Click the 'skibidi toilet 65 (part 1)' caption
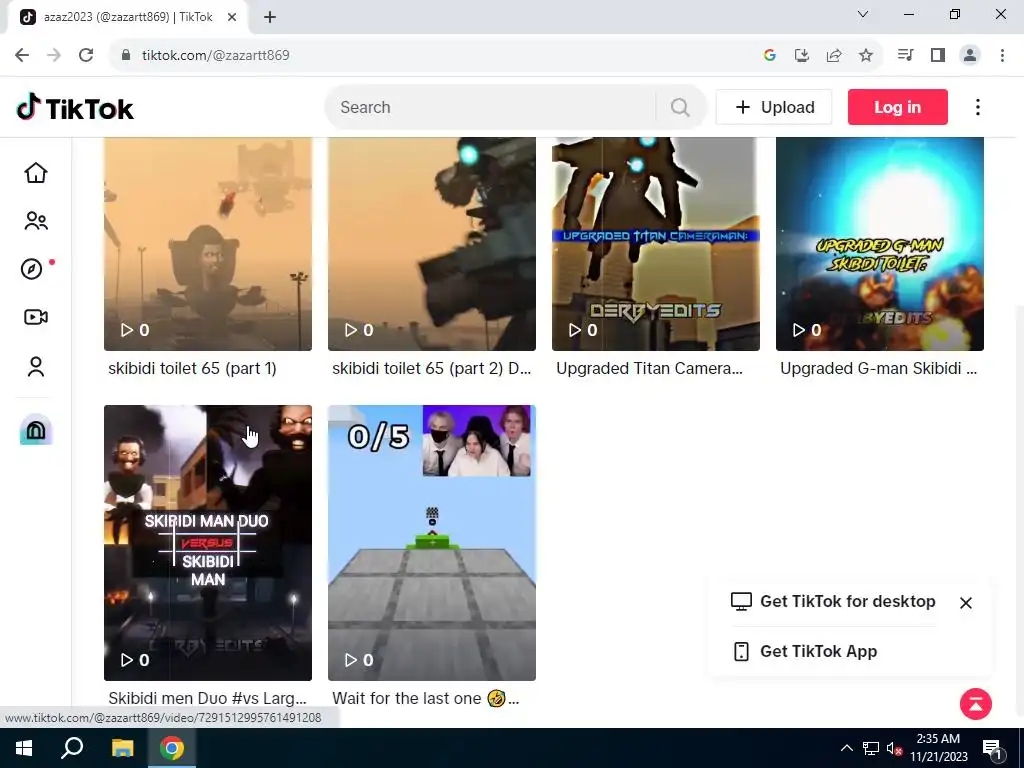Viewport: 1024px width, 768px height. click(x=193, y=368)
